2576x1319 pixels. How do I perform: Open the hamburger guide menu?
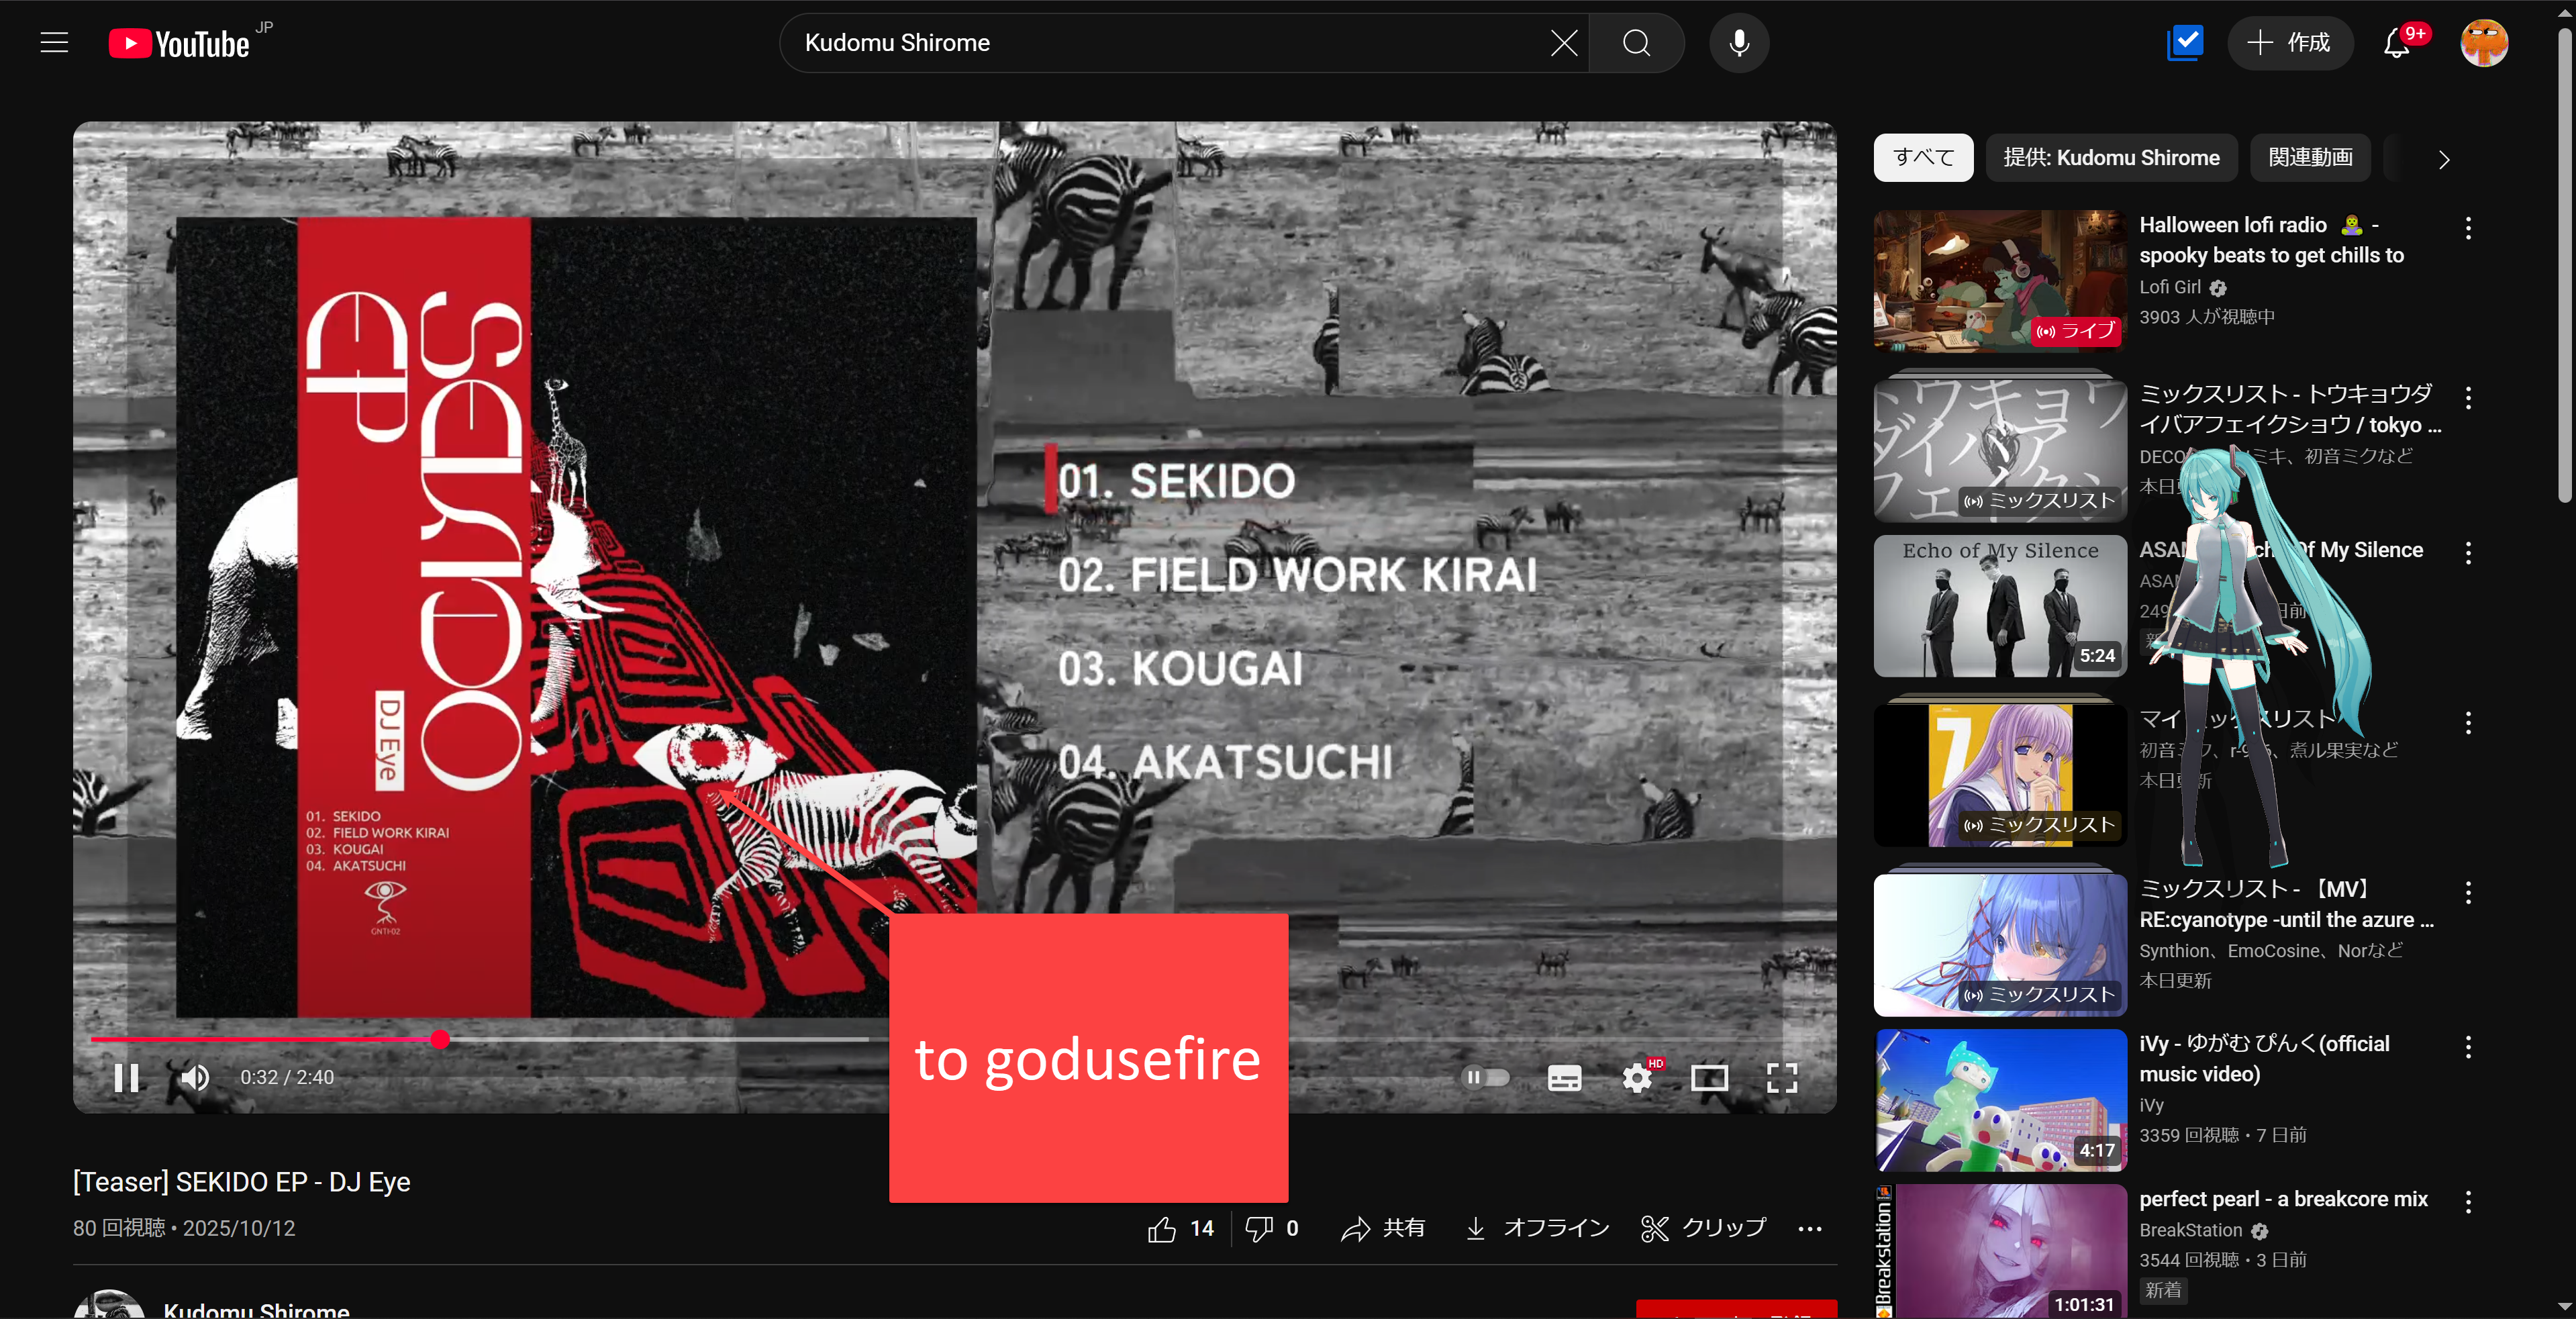(x=54, y=43)
